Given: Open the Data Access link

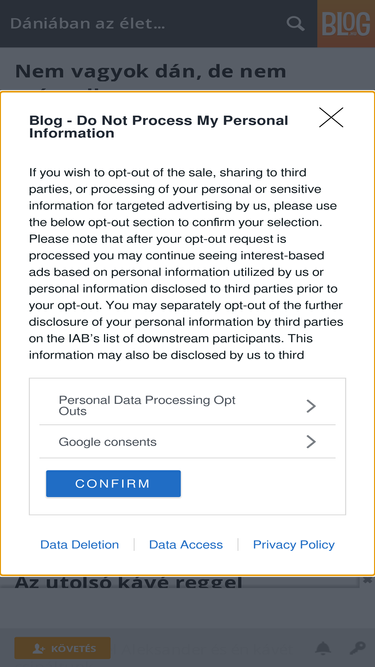Looking at the screenshot, I should pyautogui.click(x=186, y=544).
